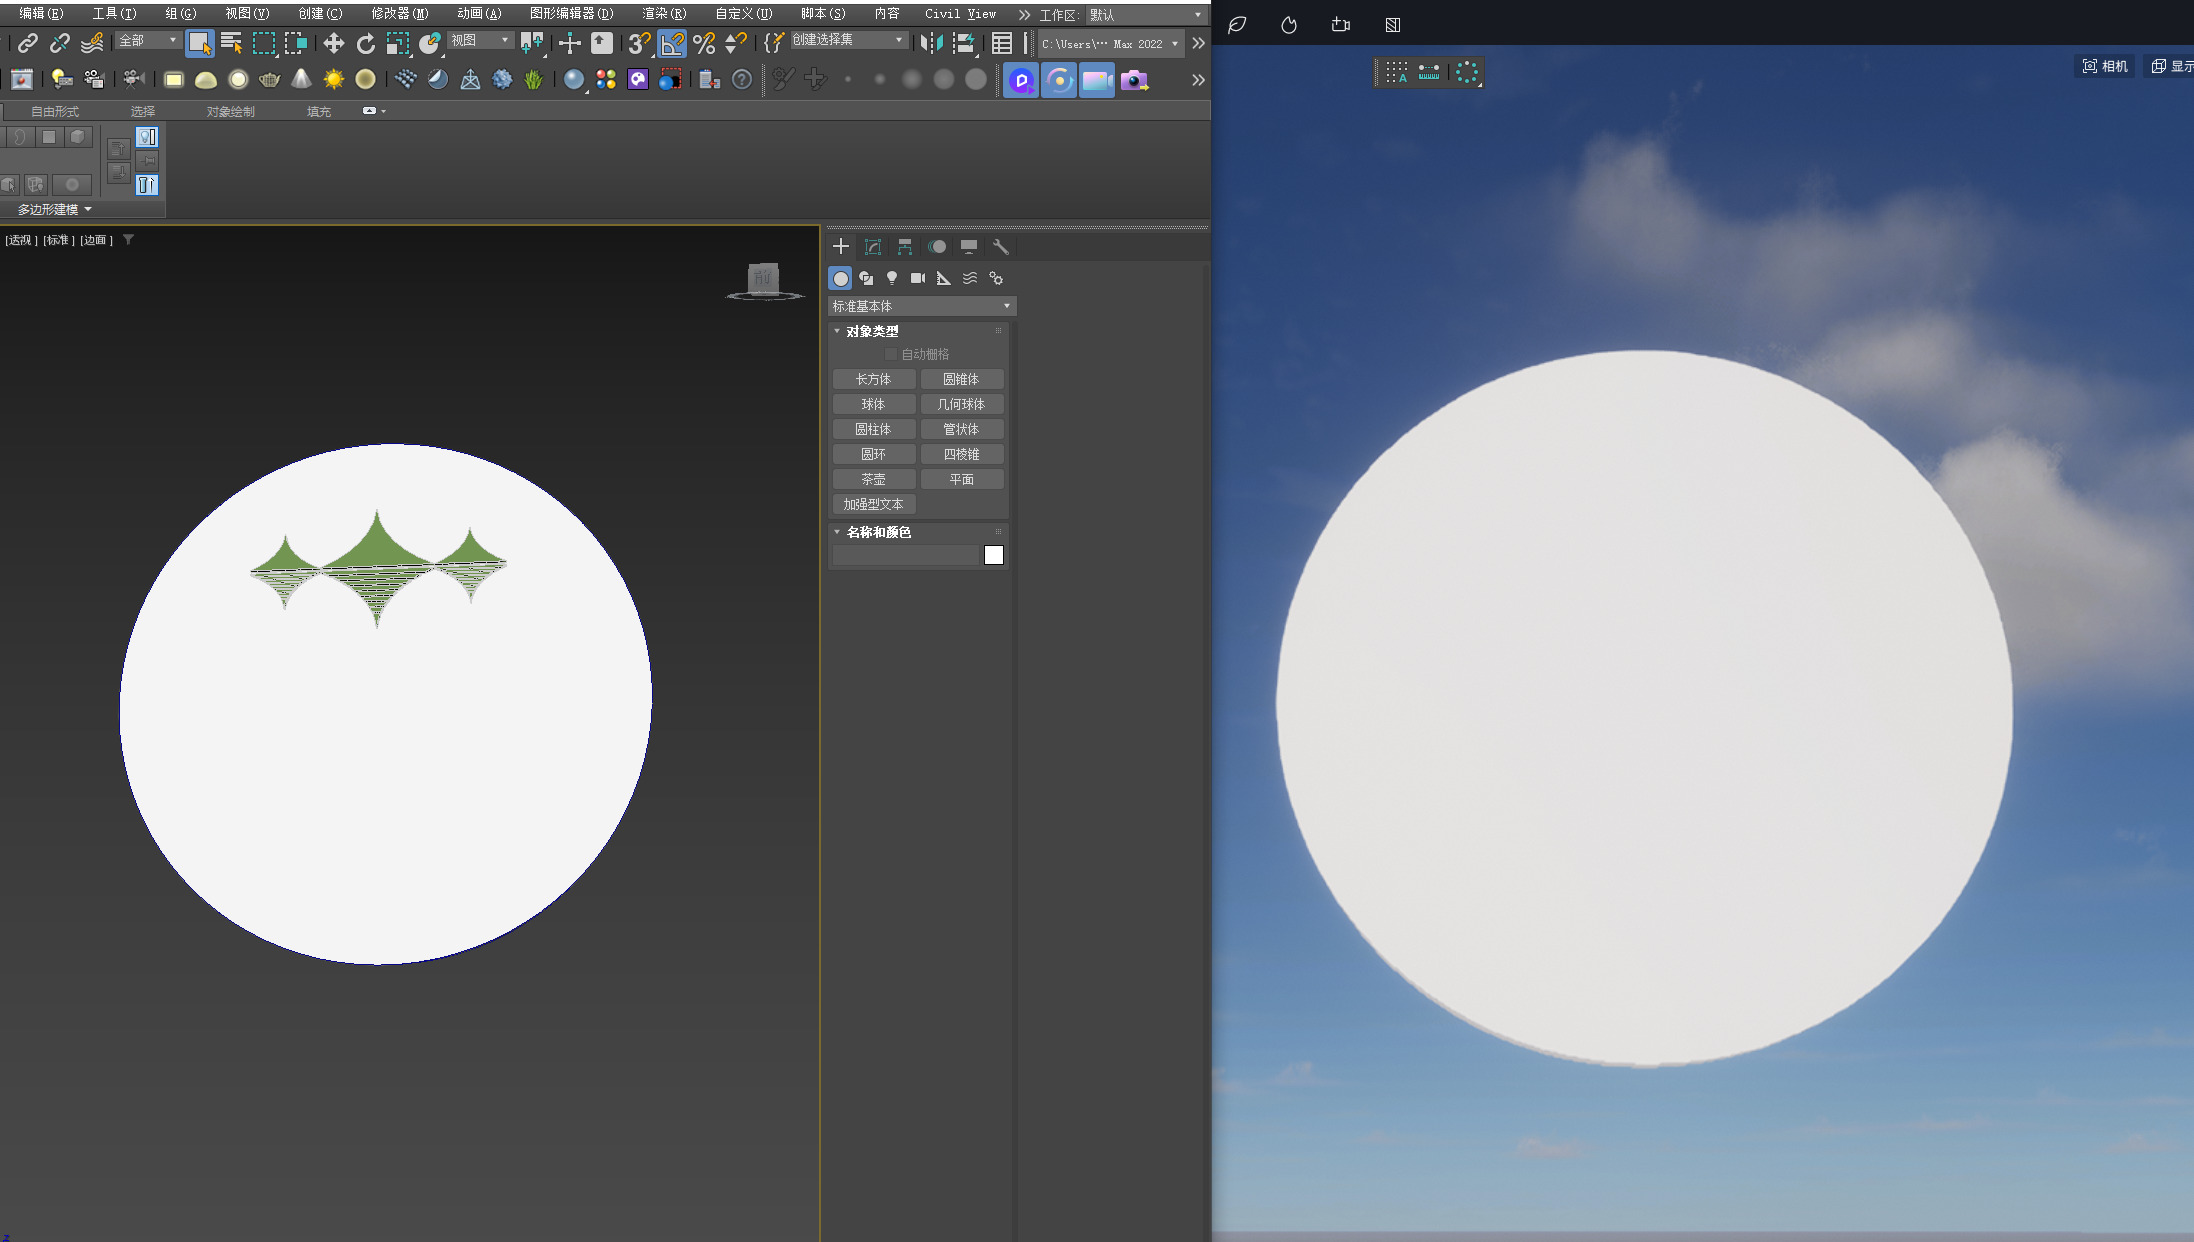Toggle the Percent Snap button
The height and width of the screenshot is (1242, 2194).
pyautogui.click(x=704, y=43)
